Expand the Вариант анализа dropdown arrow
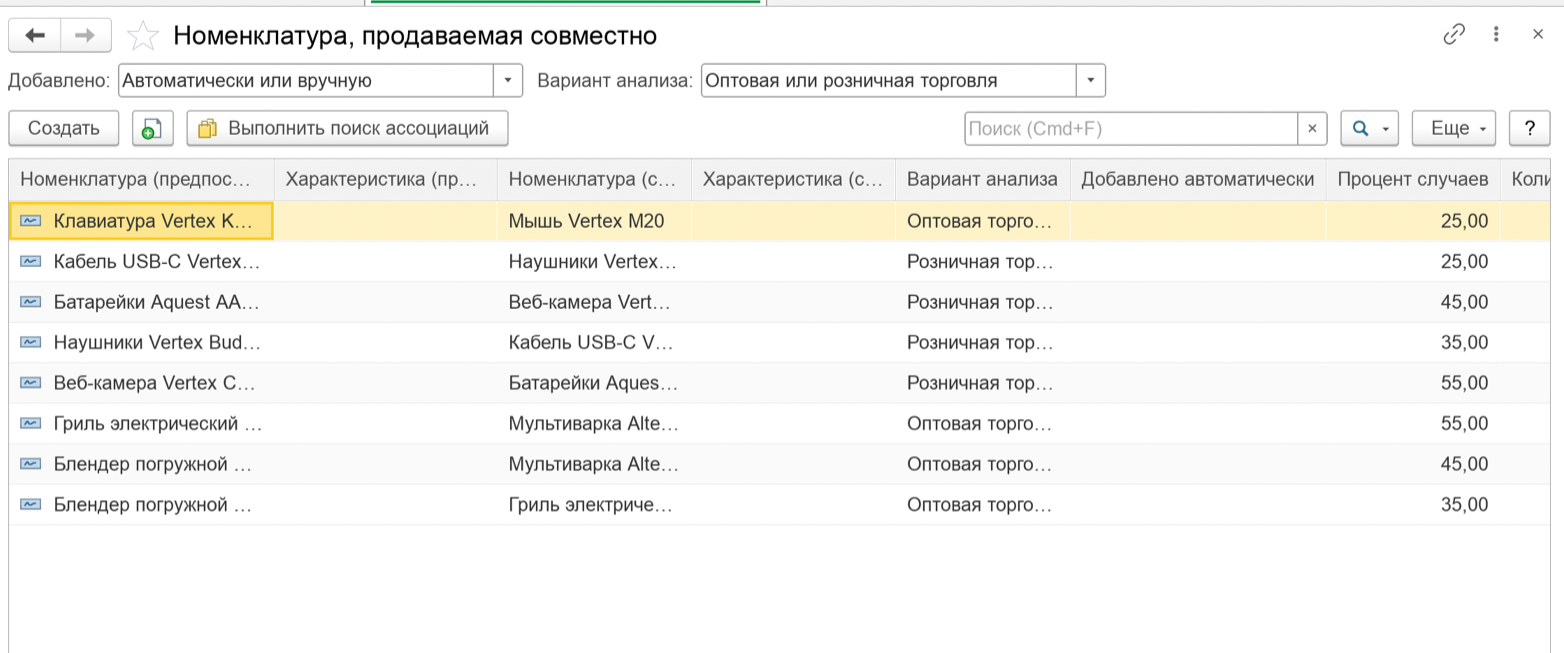The height and width of the screenshot is (653, 1564). pos(1091,81)
